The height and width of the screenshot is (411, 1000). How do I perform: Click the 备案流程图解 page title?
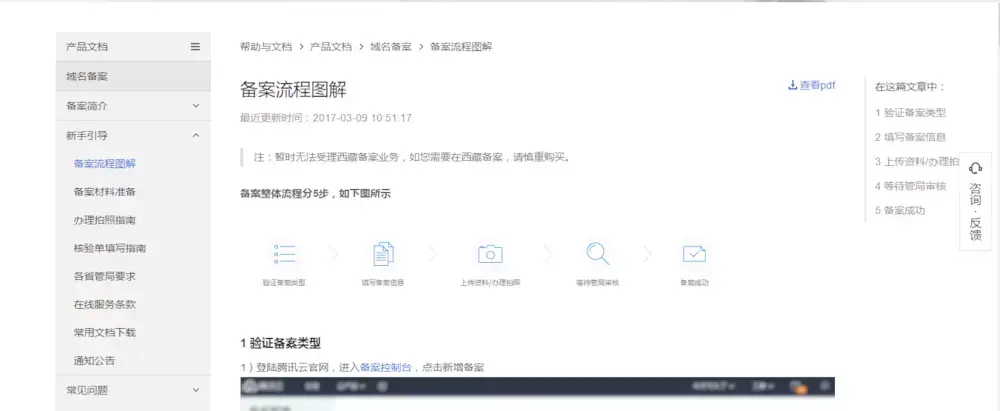pyautogui.click(x=293, y=89)
